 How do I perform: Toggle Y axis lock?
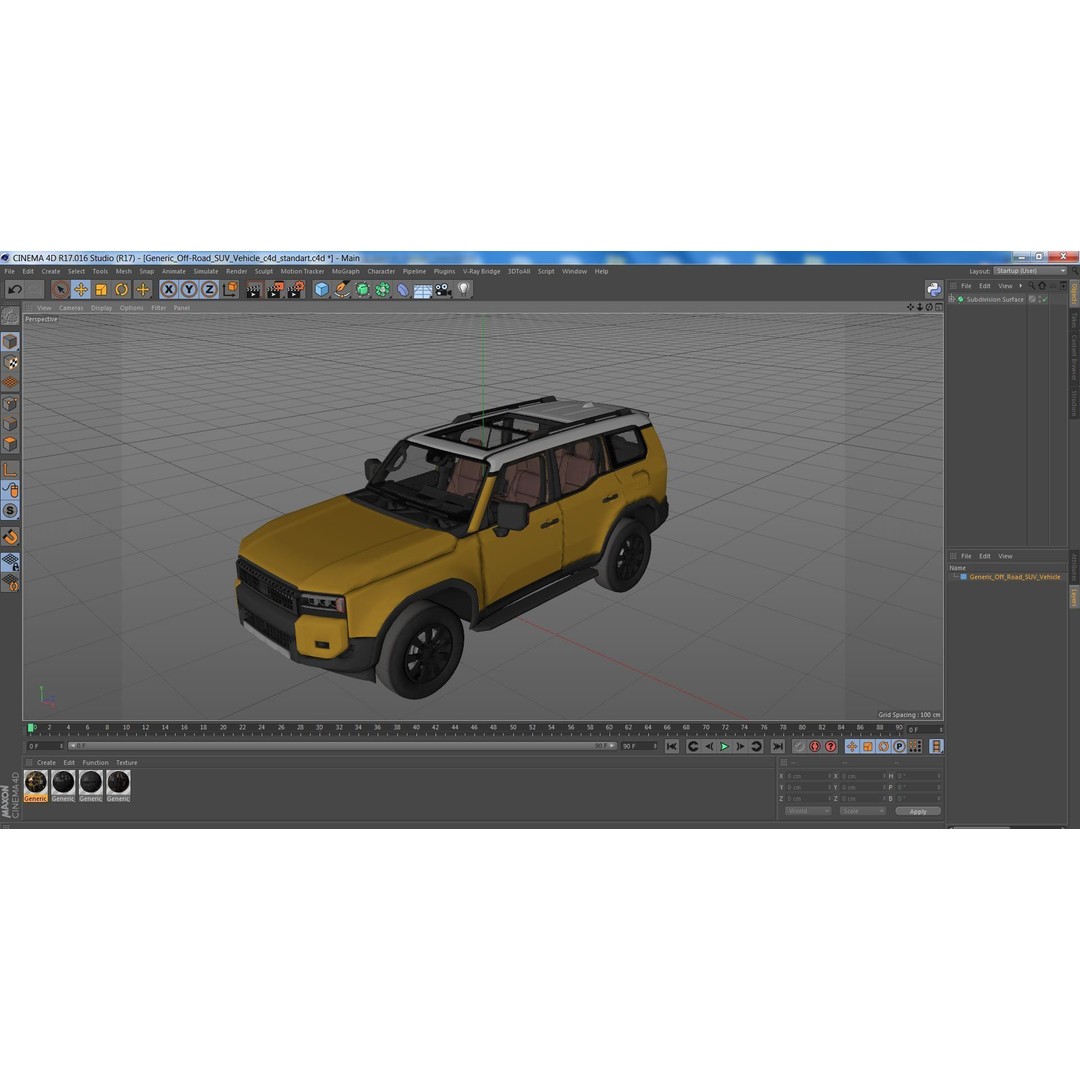point(189,290)
